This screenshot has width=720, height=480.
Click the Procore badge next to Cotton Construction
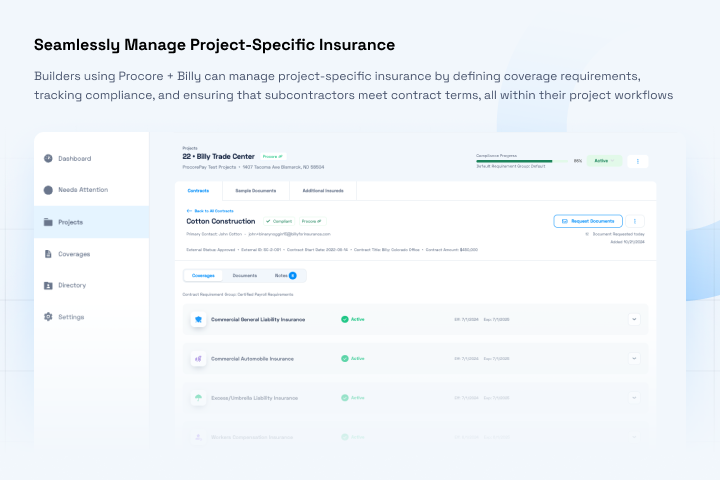point(312,221)
